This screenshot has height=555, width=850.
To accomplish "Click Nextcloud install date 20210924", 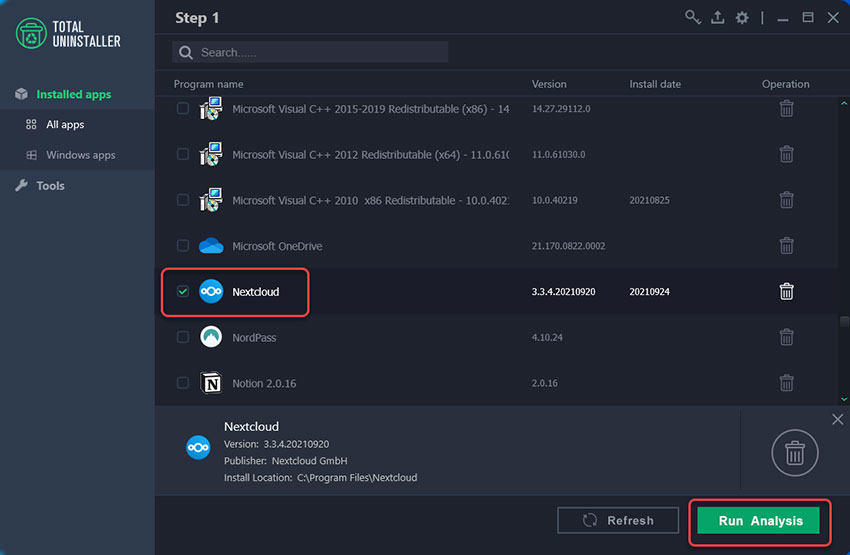I will 649,292.
